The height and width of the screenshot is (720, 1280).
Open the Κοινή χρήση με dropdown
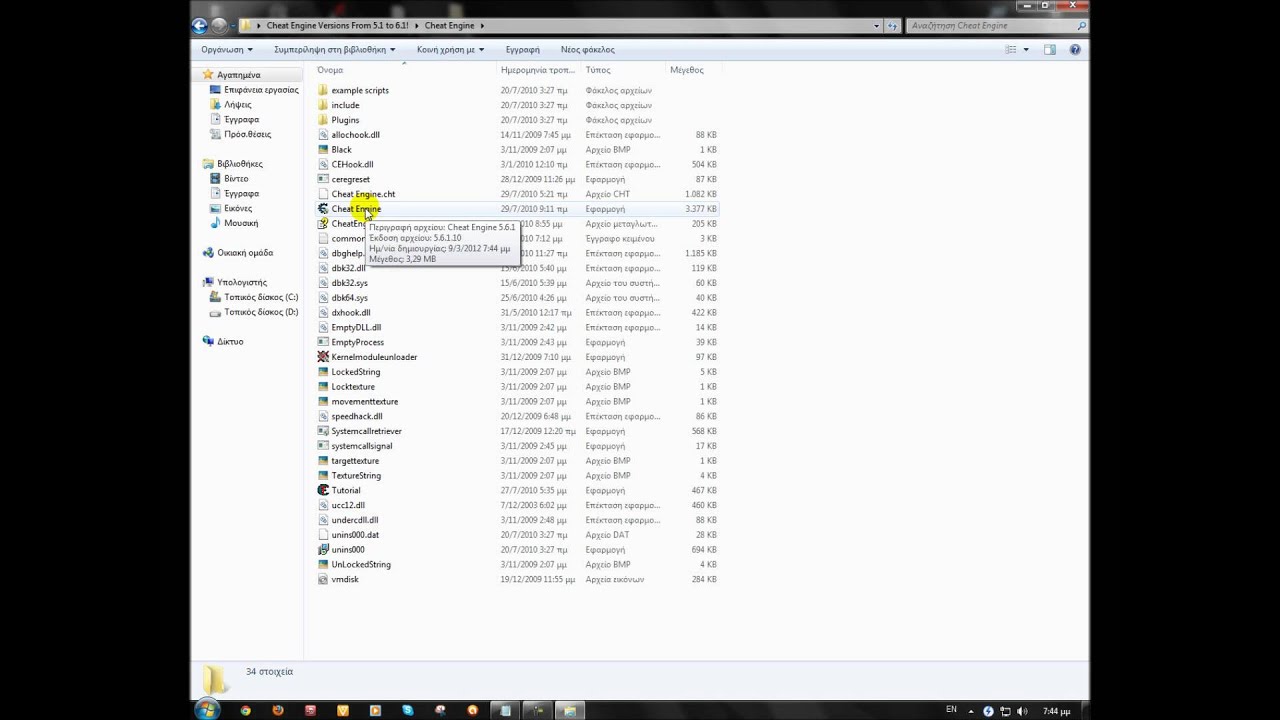(x=451, y=49)
